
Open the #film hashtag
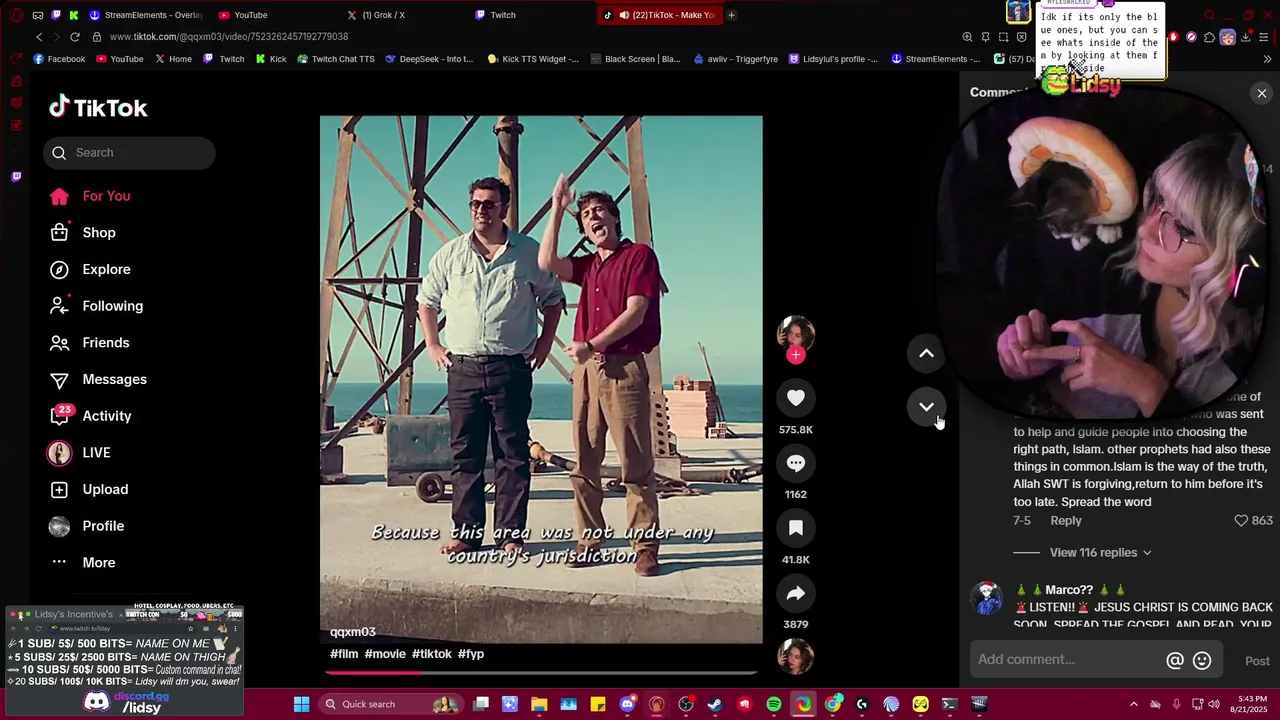pos(344,654)
